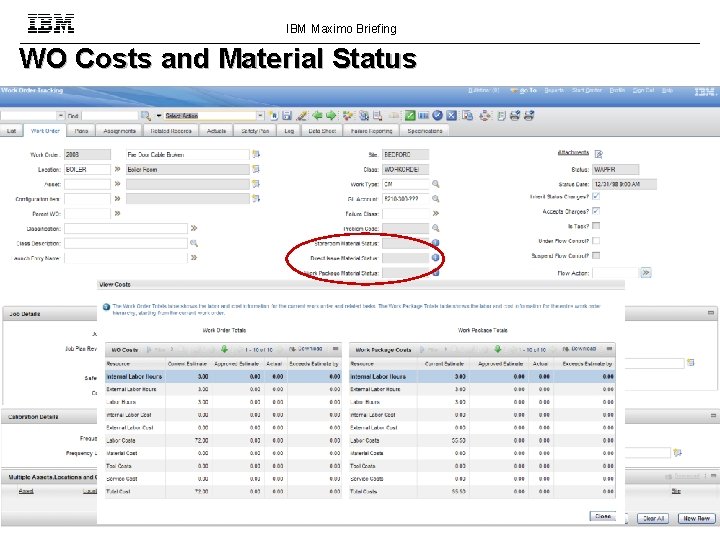This screenshot has width=720, height=540.
Task: Click the icon next to Attachments
Action: point(598,153)
